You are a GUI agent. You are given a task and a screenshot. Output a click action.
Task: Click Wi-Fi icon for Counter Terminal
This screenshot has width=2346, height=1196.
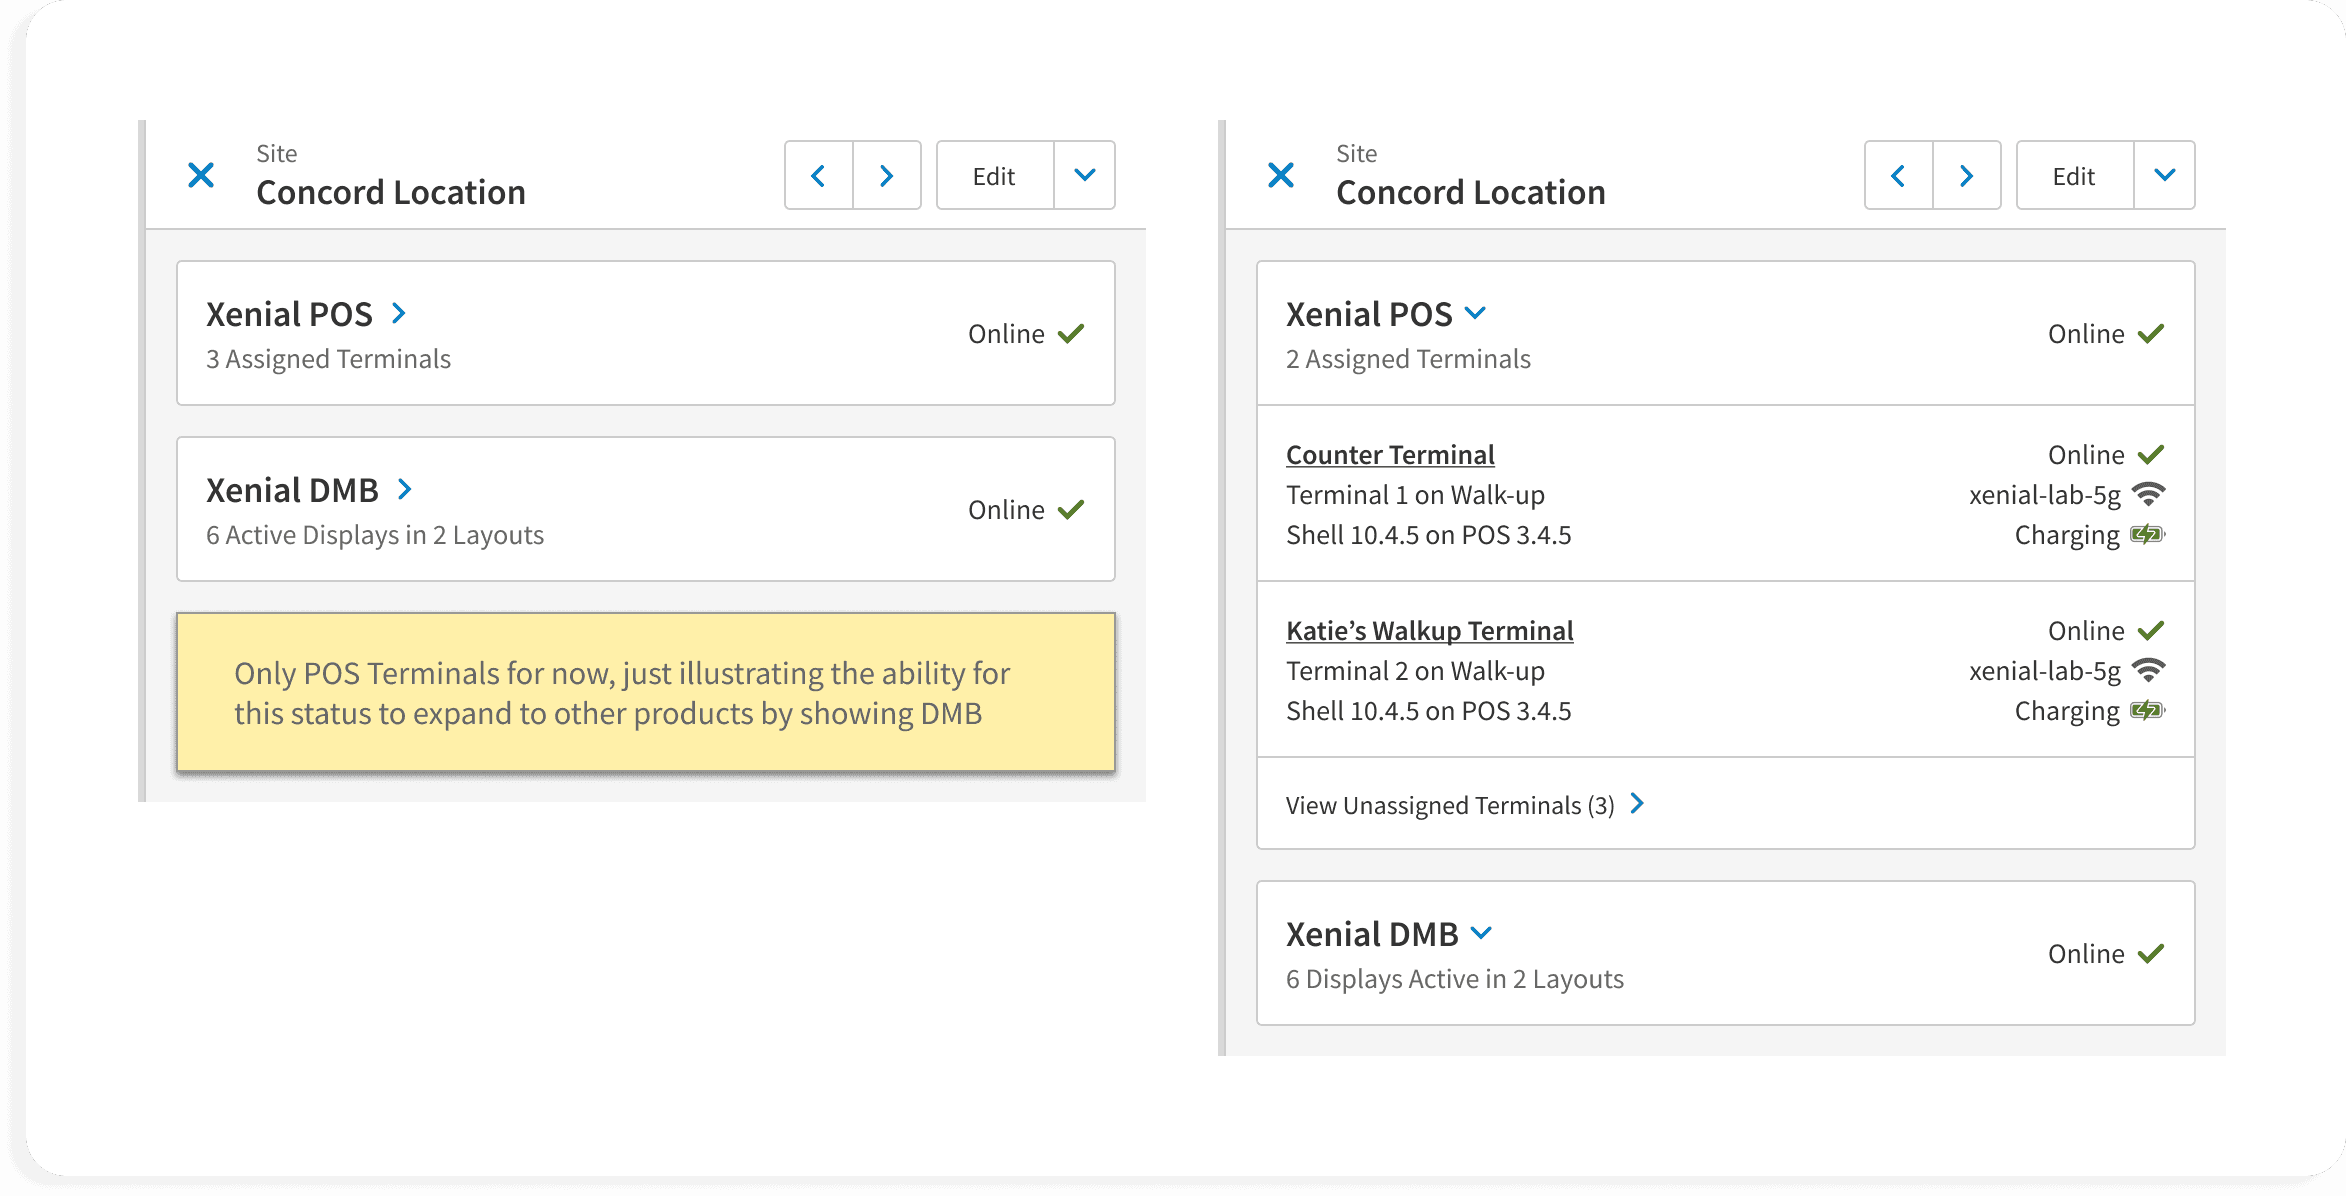[2148, 494]
